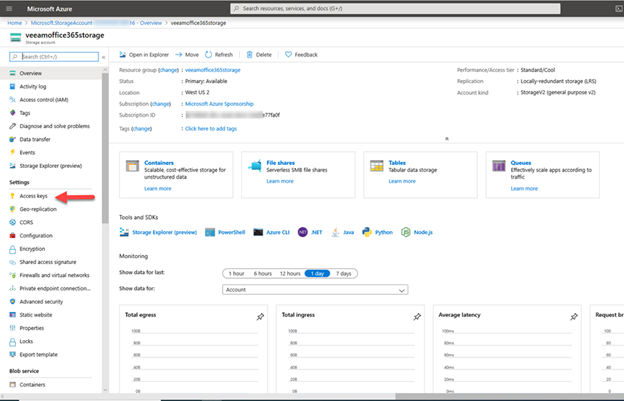This screenshot has height=401, width=624.
Task: Open Shared access signature
Action: tap(48, 262)
